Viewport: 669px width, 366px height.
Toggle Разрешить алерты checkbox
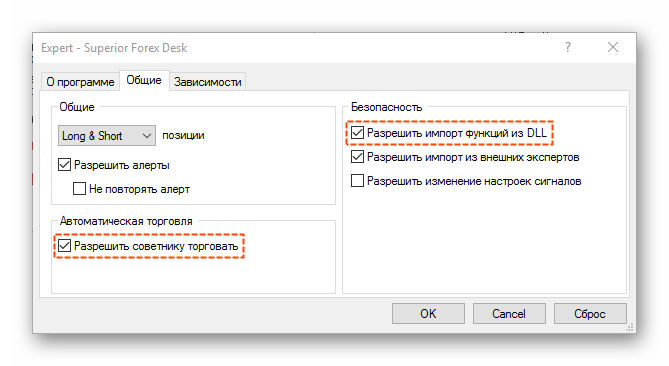coord(64,165)
